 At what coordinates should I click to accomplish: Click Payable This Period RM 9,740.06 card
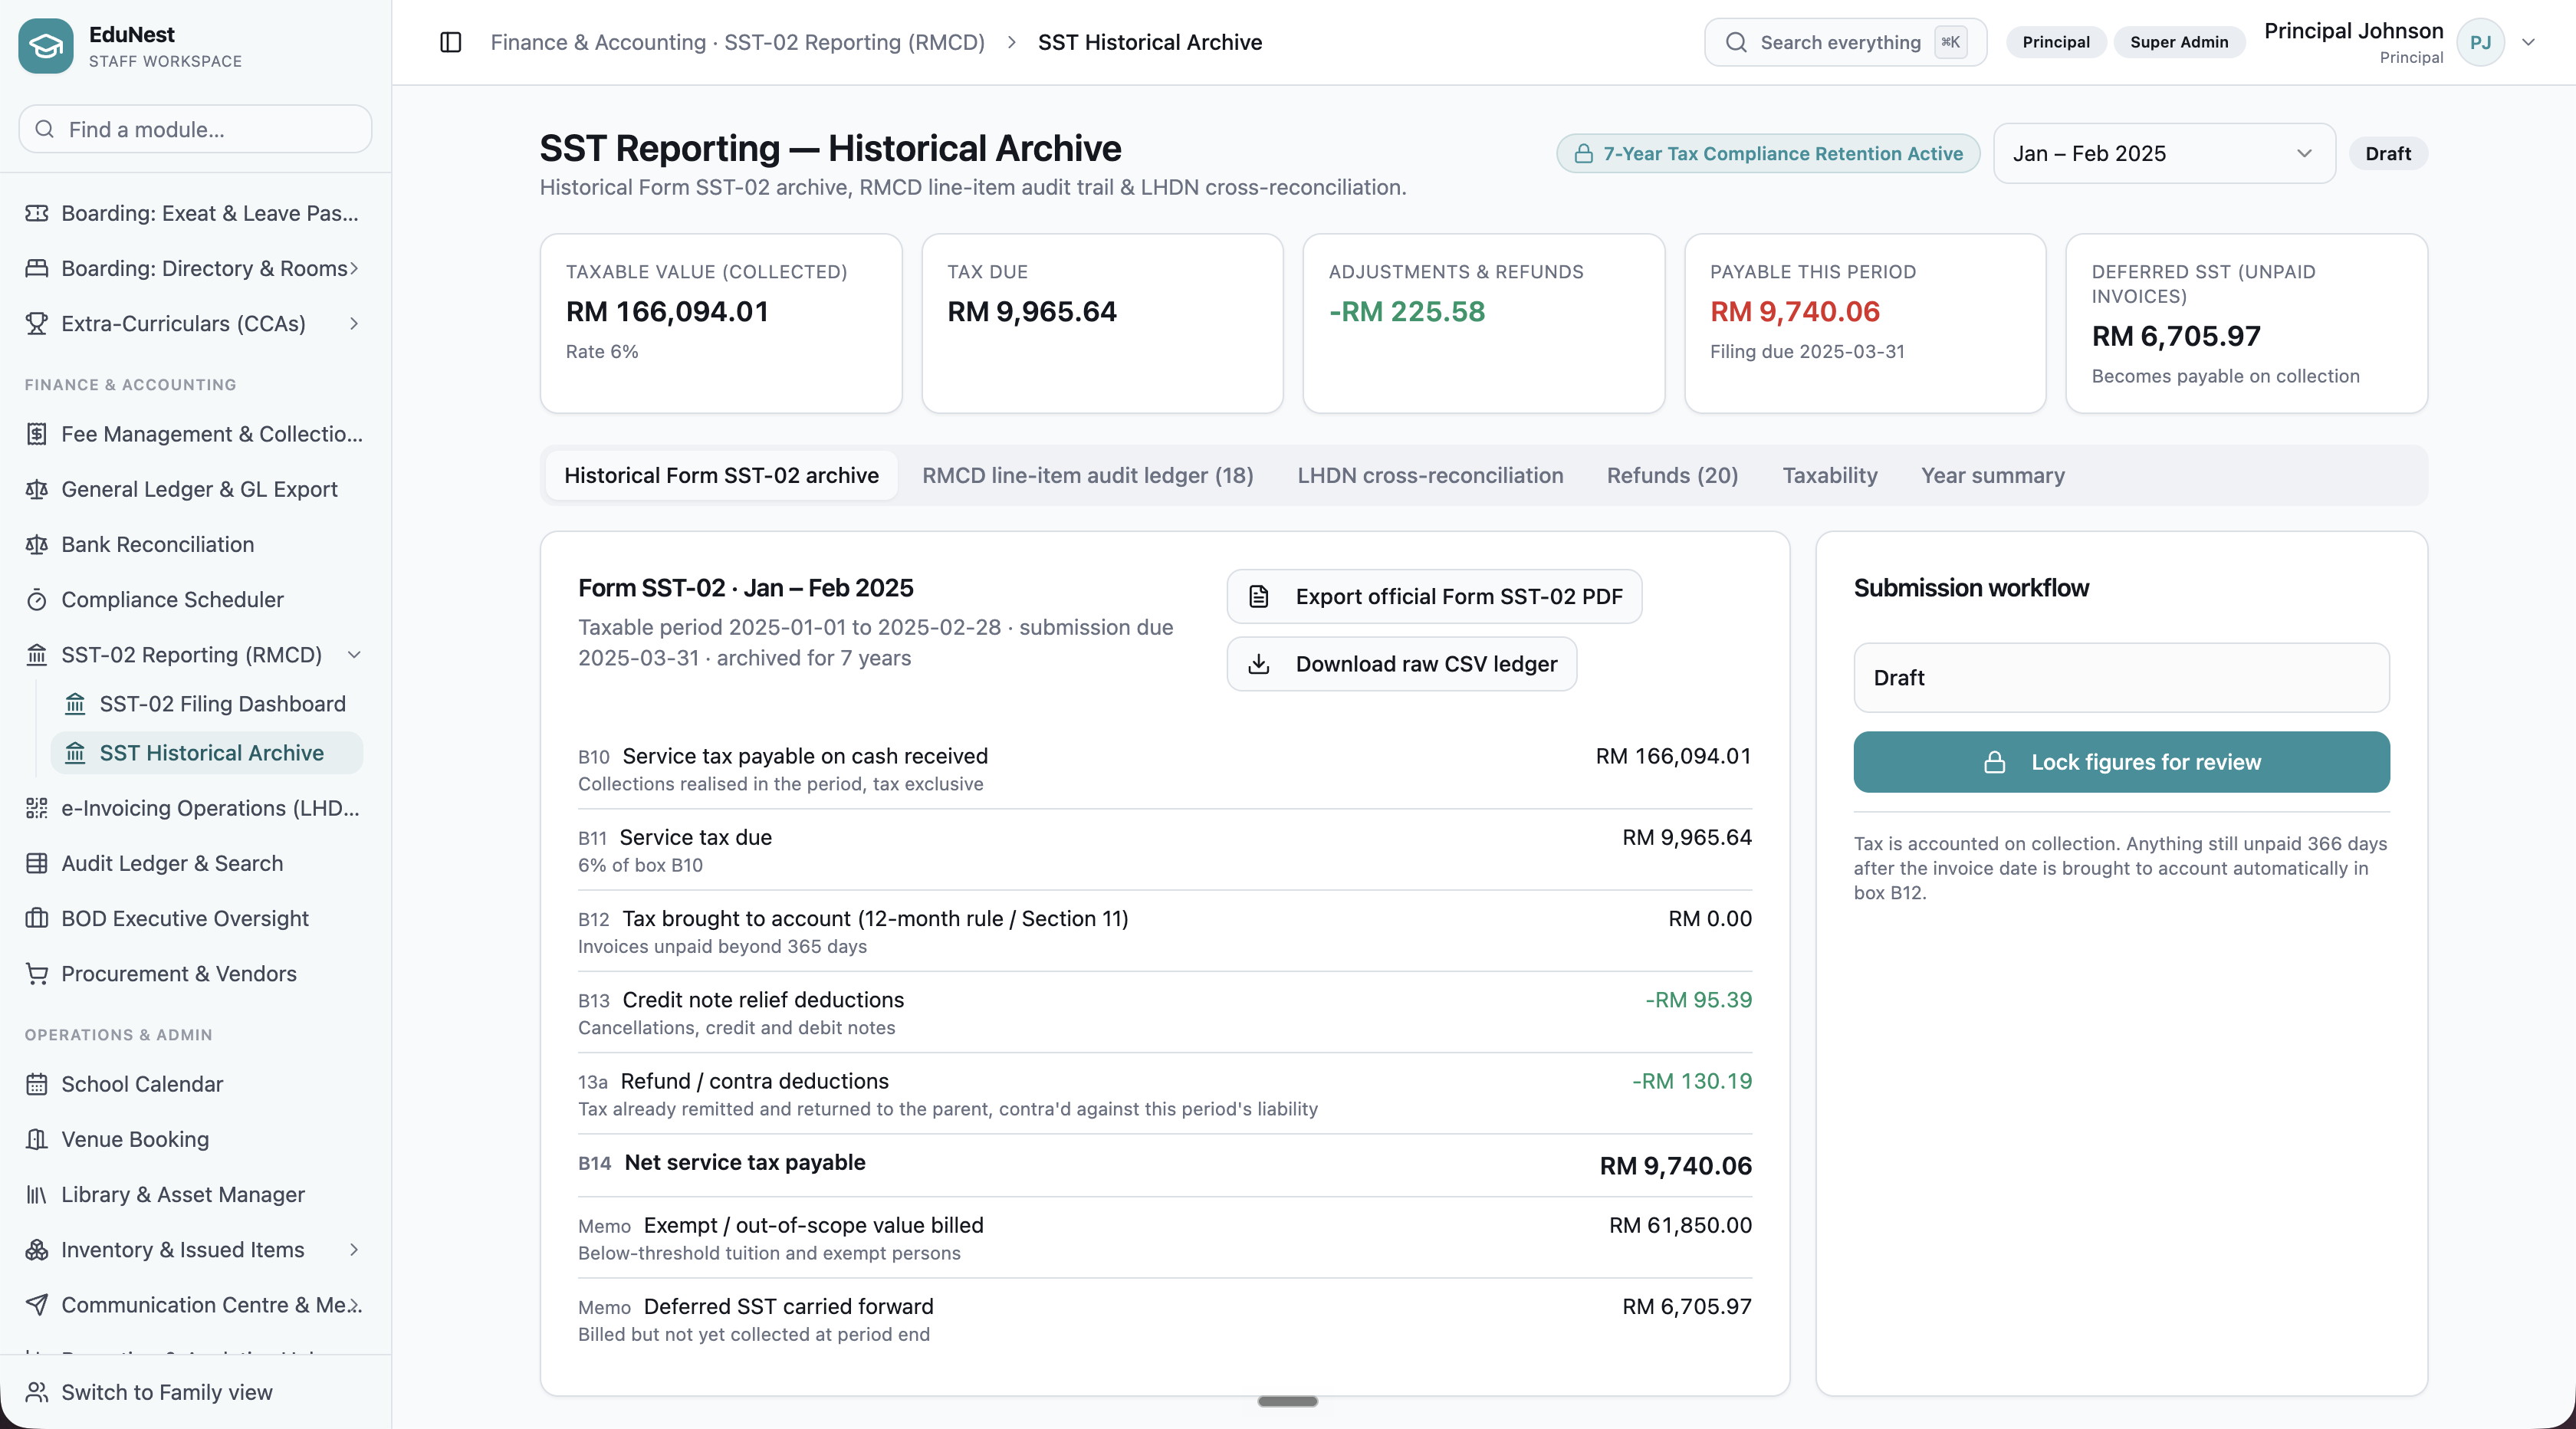1864,323
